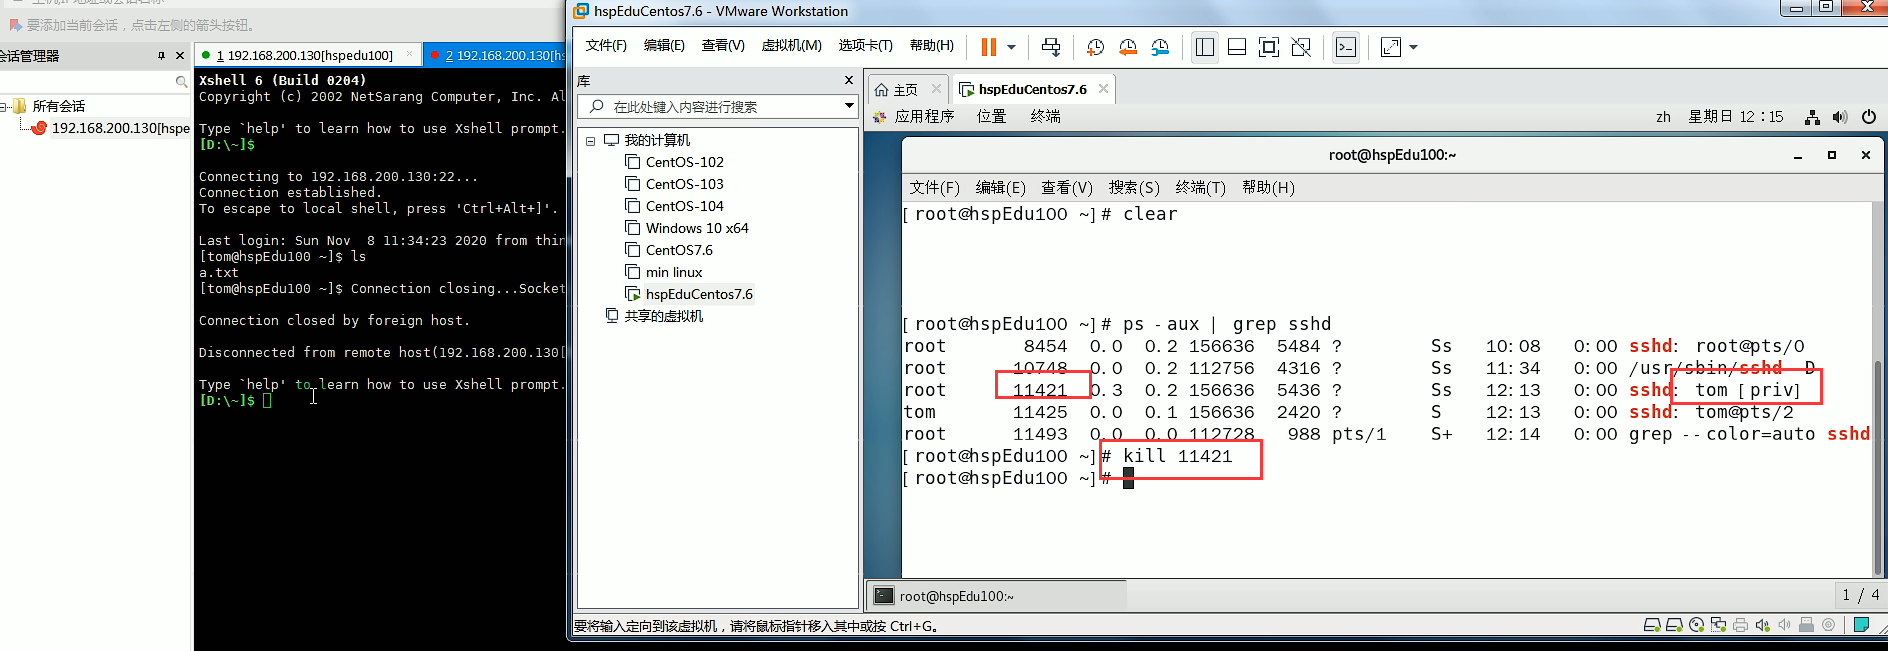
Task: Open the 位置 menu in CentOS
Action: pos(991,116)
